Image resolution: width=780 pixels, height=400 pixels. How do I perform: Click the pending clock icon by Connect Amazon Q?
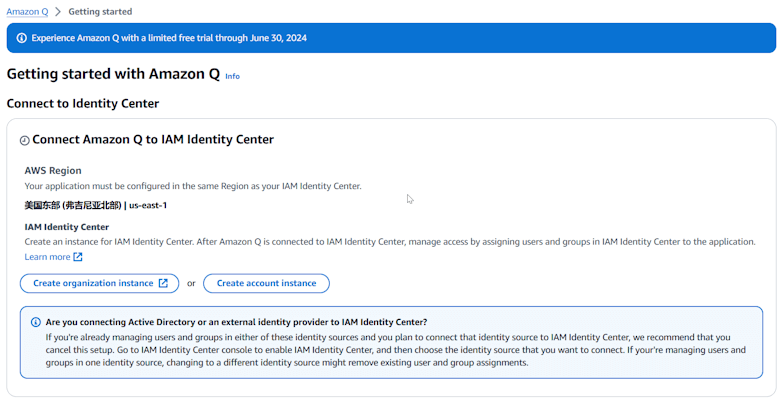coord(25,141)
